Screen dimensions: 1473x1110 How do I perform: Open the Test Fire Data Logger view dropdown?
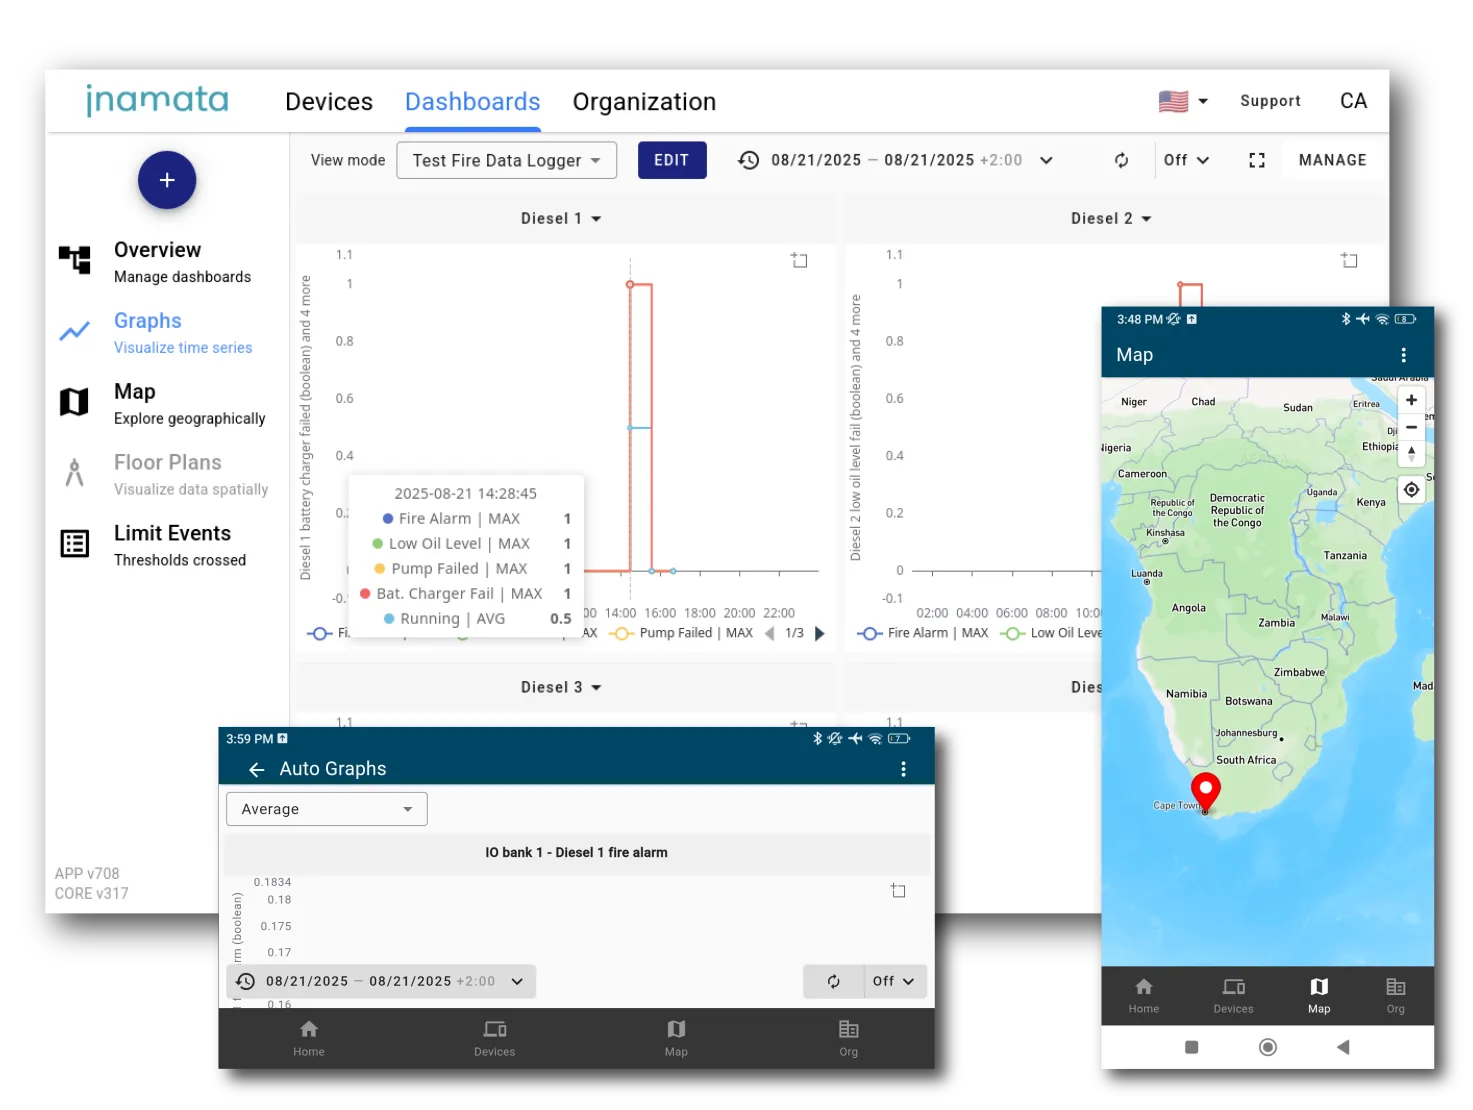tap(506, 160)
